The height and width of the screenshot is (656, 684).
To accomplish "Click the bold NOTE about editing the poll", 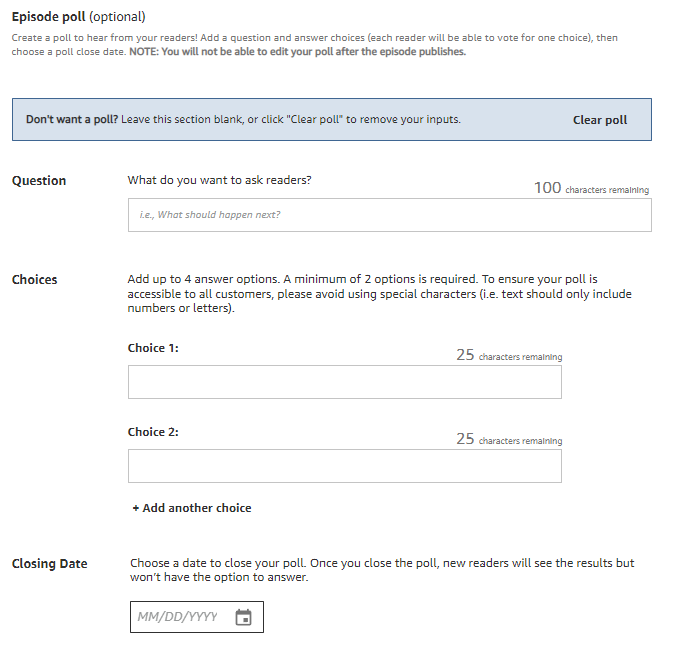I will 297,52.
